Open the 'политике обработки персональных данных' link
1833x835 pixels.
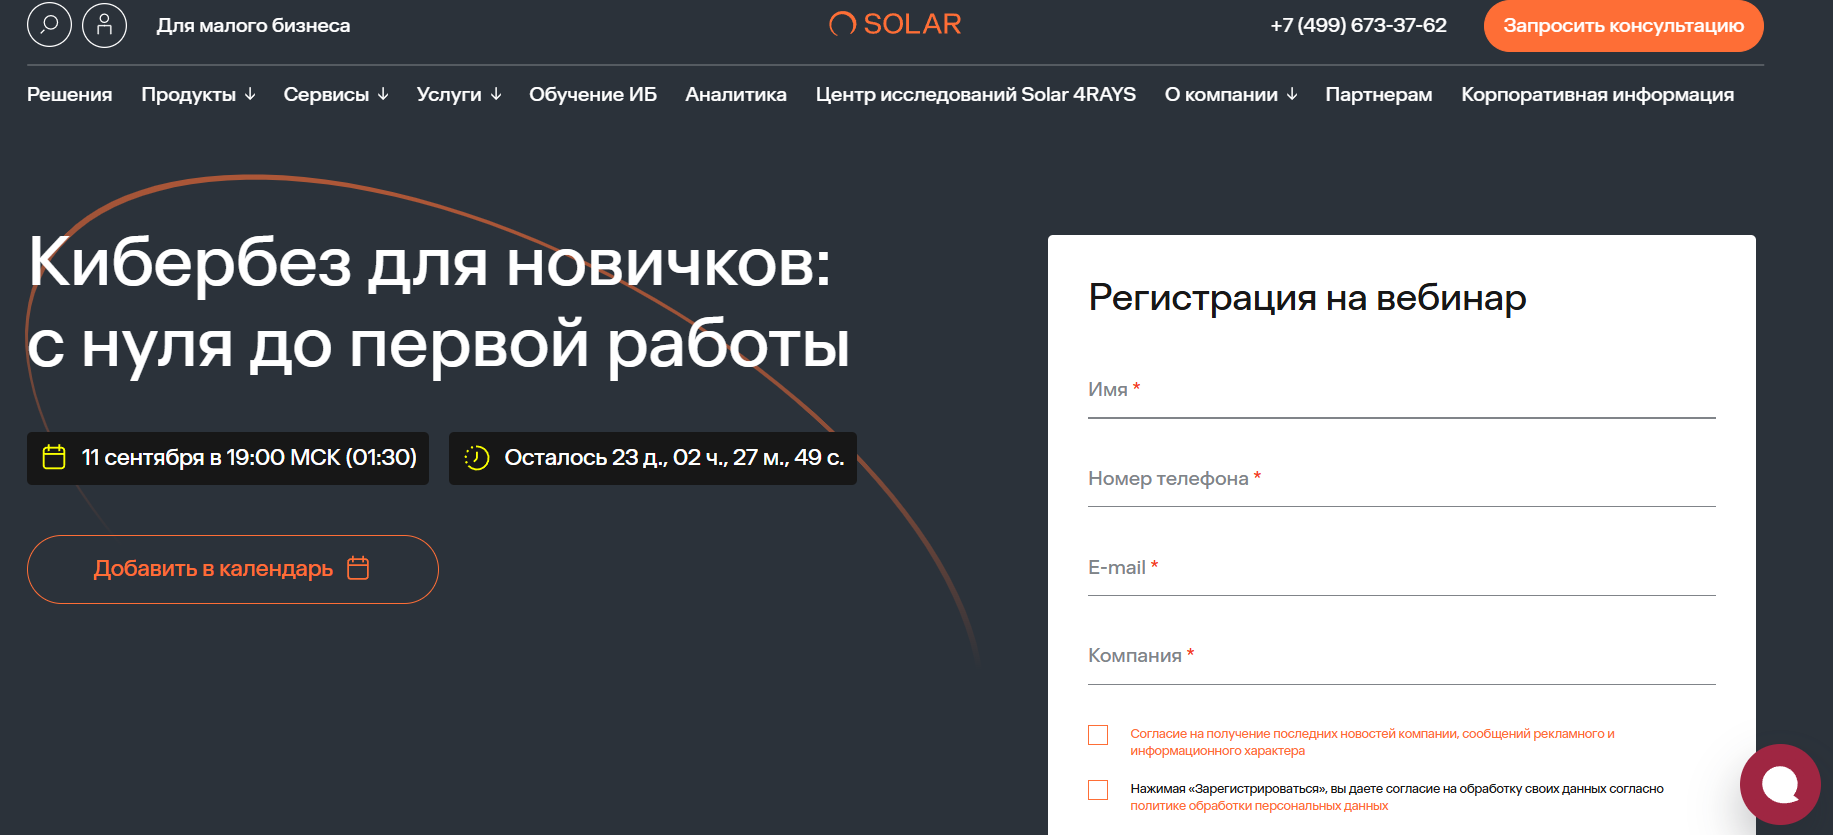pos(1258,806)
